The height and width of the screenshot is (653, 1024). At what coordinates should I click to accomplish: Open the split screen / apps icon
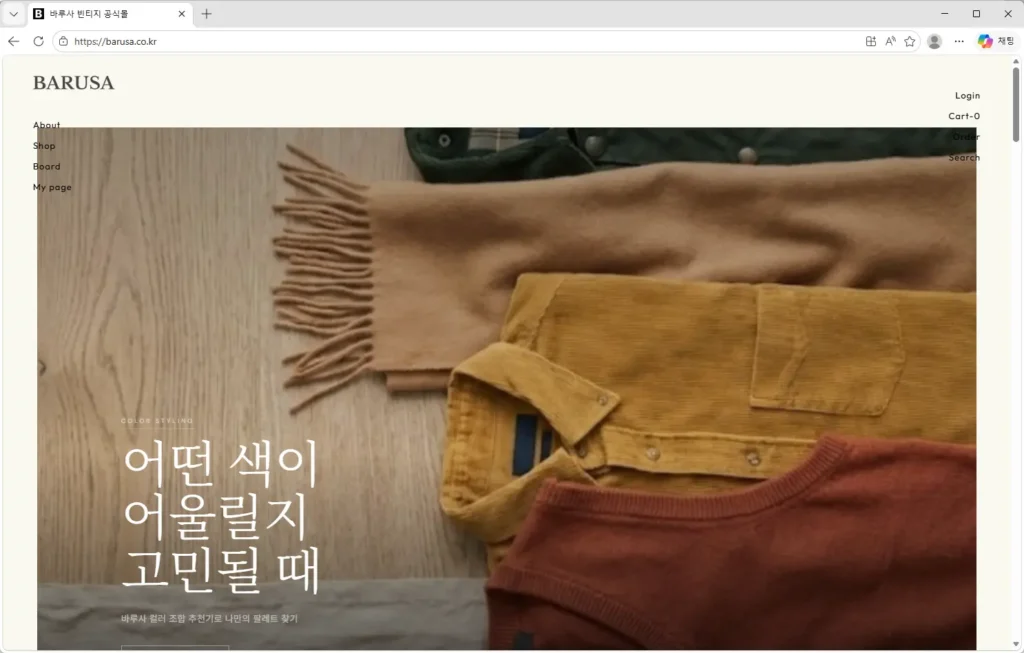point(871,41)
